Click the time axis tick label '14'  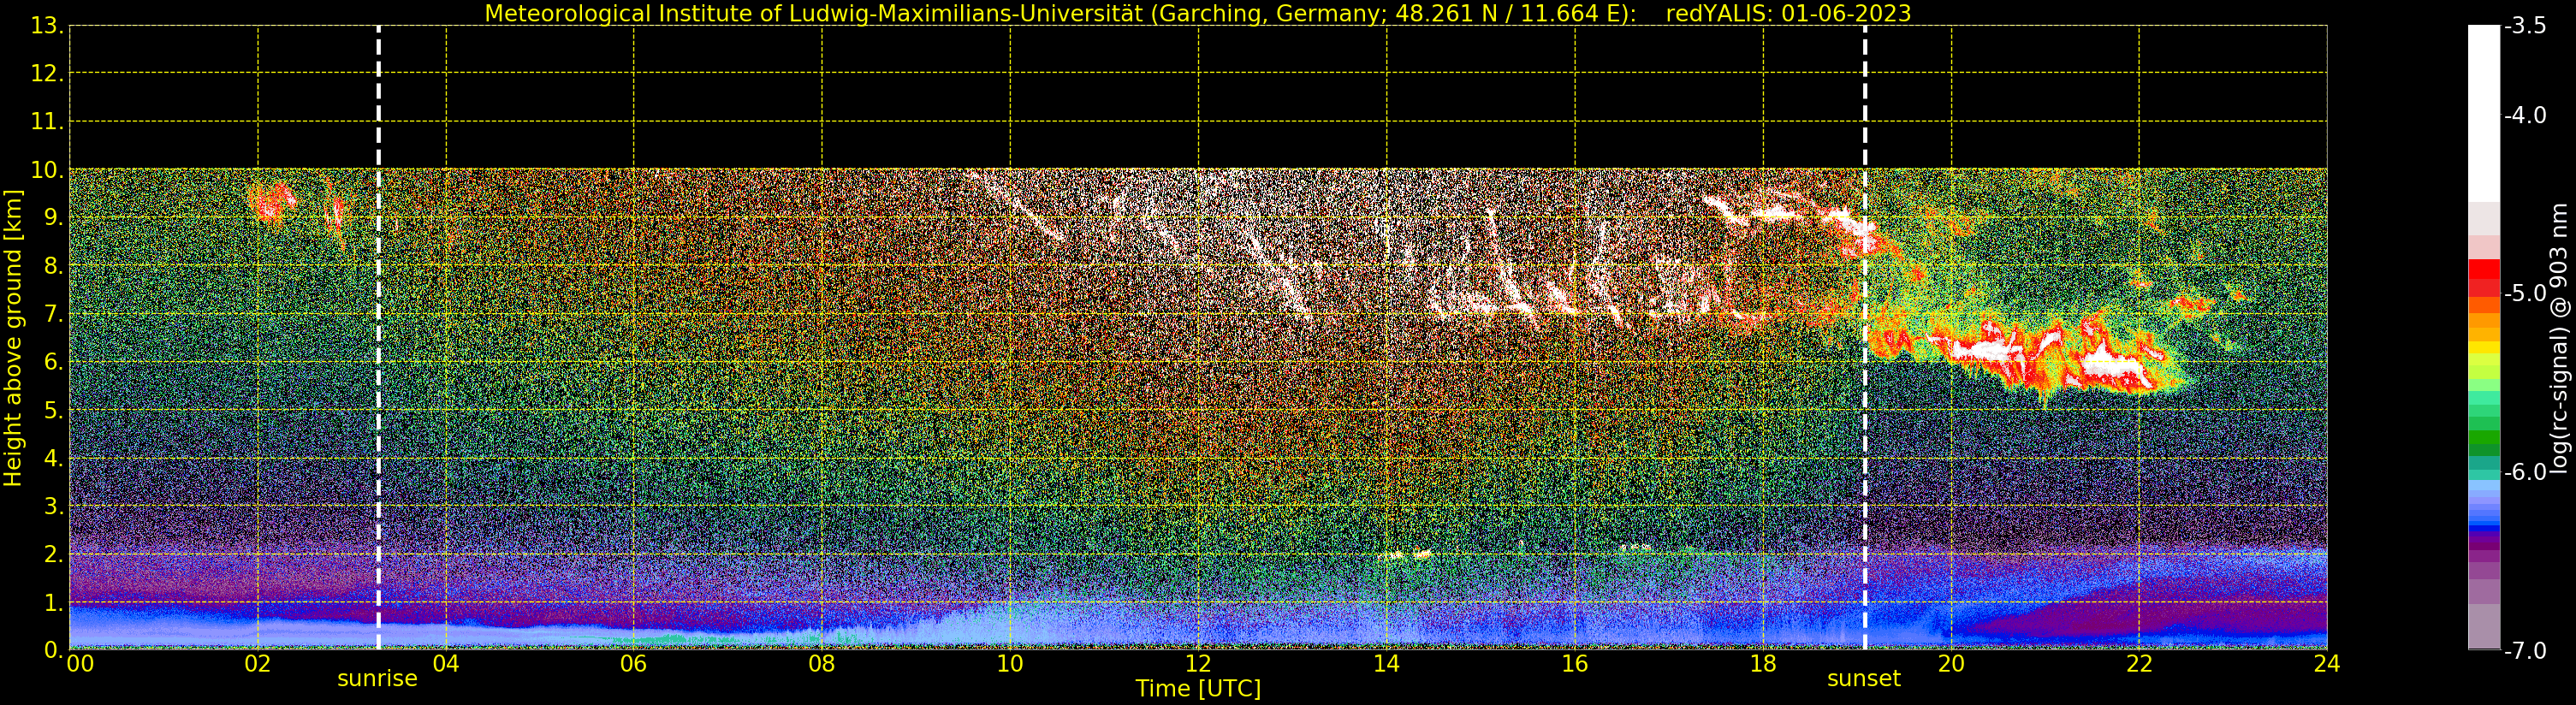click(x=1386, y=664)
